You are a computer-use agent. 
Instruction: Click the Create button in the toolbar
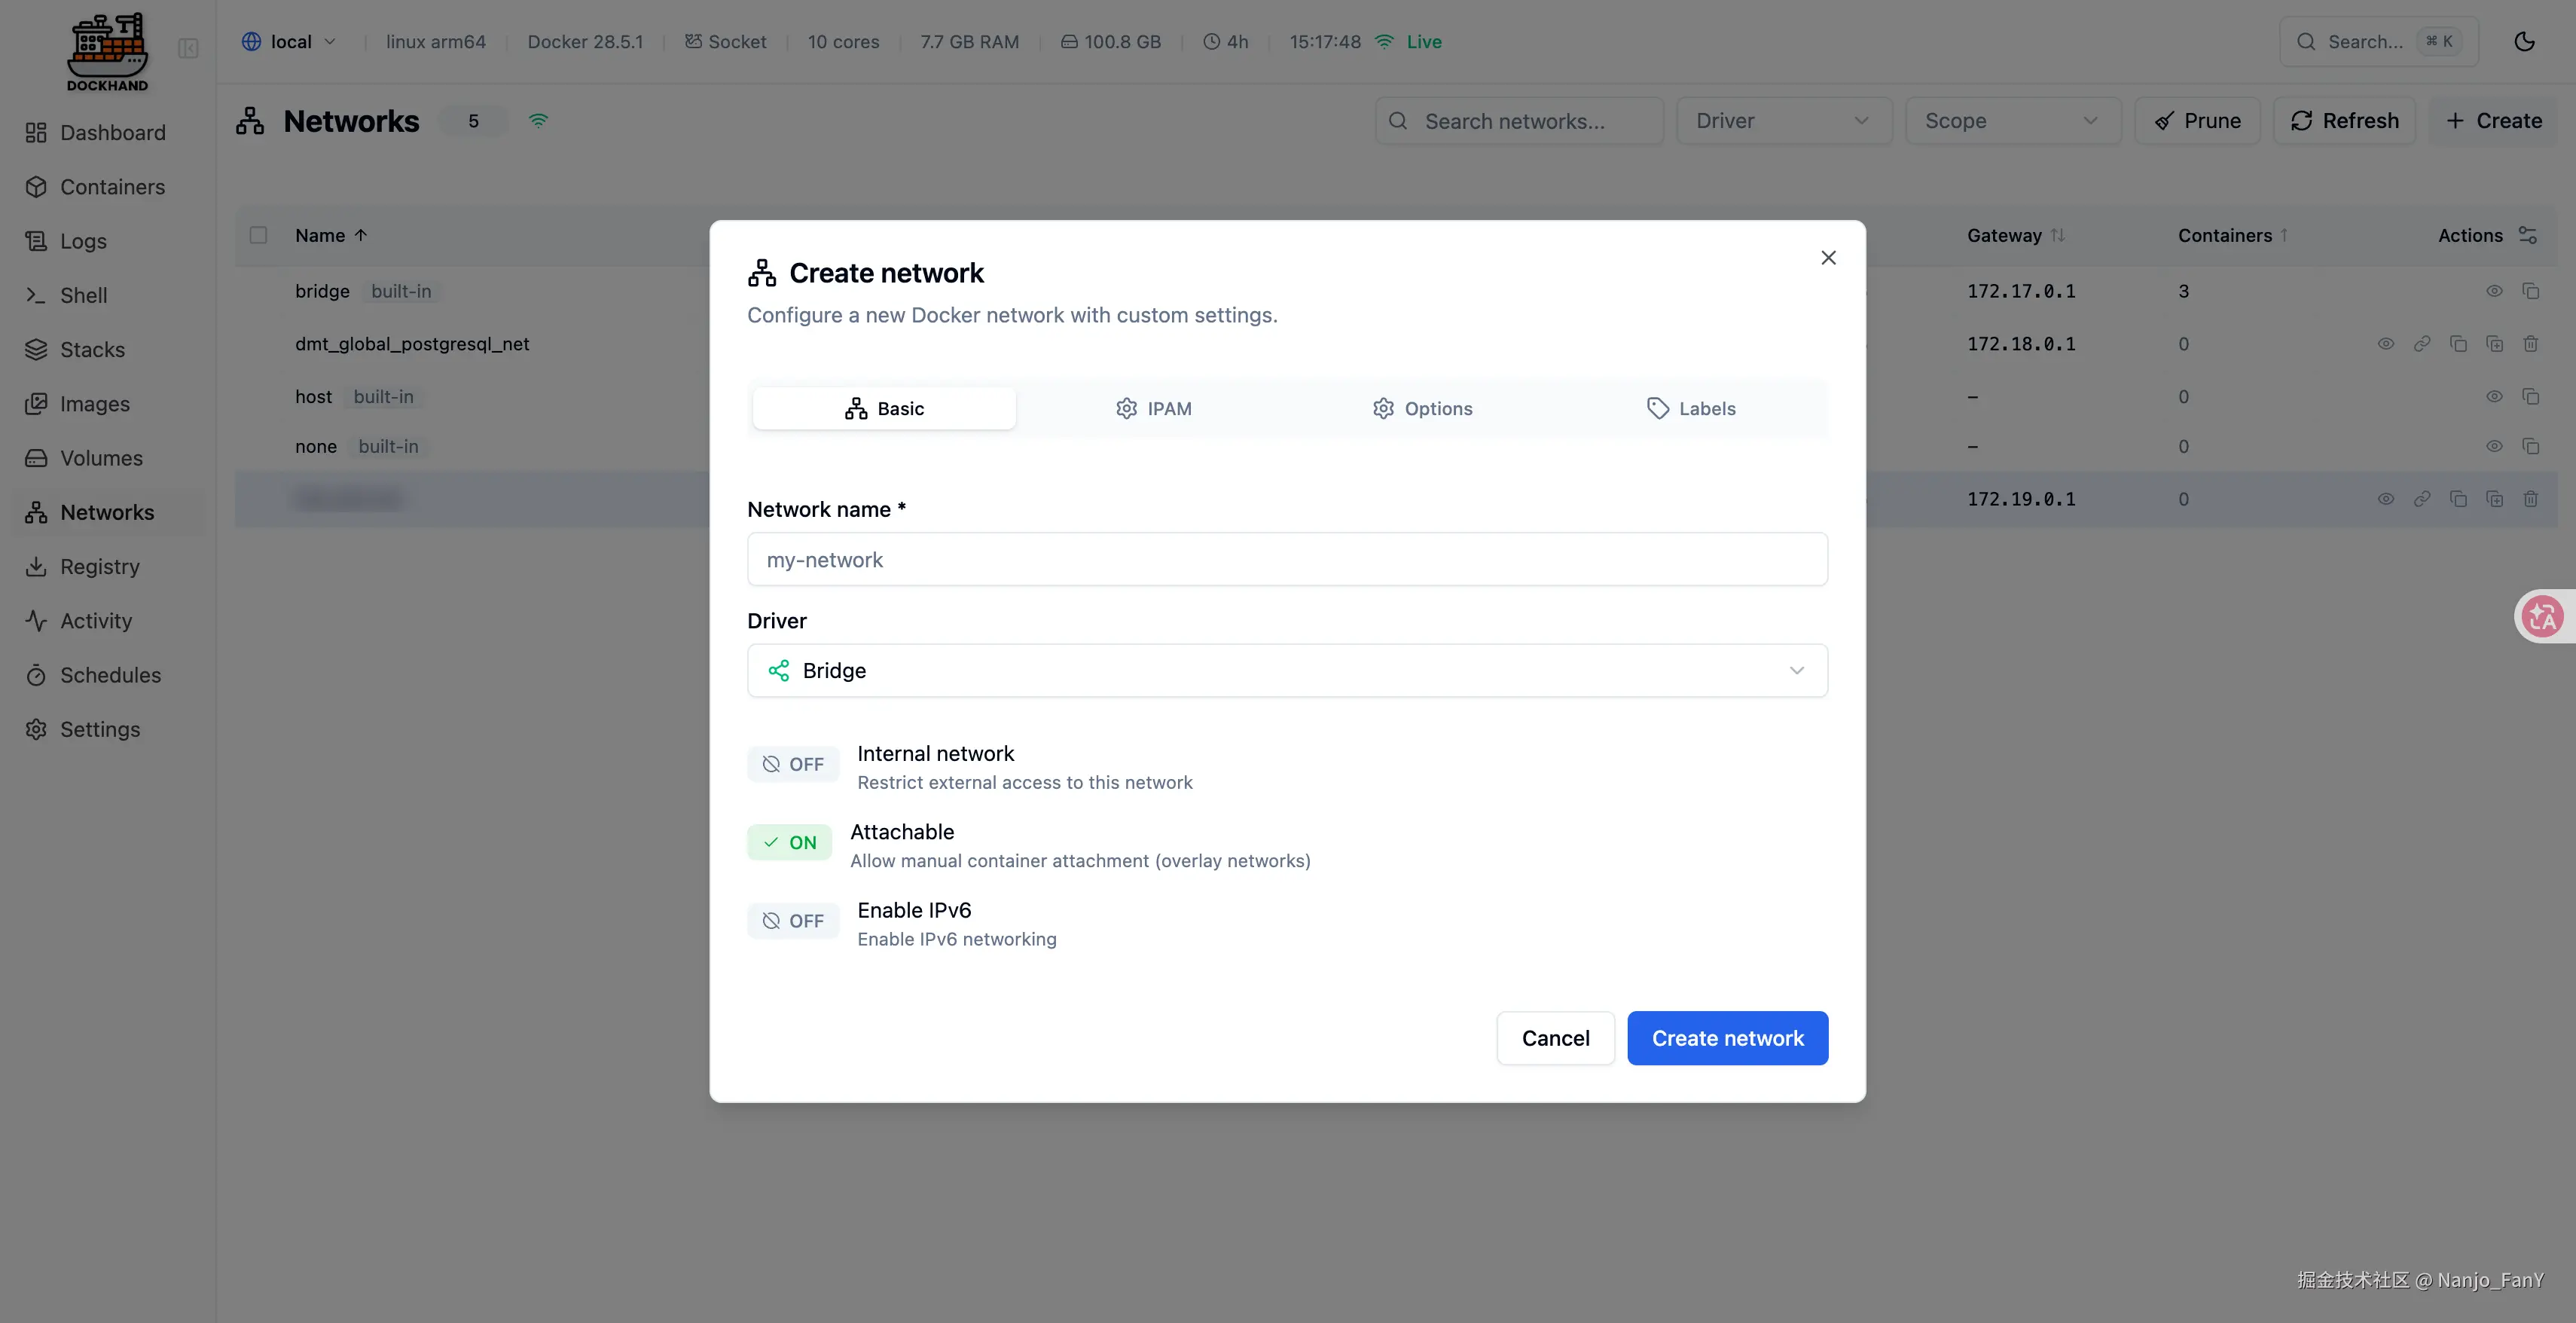point(2493,121)
